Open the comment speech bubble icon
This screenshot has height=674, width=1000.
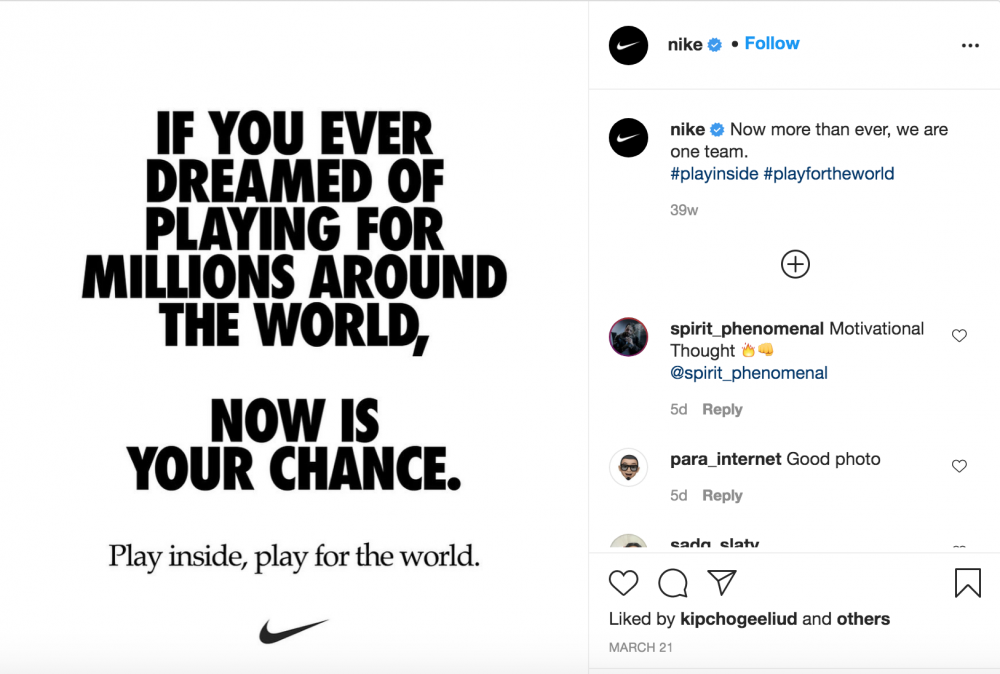673,583
